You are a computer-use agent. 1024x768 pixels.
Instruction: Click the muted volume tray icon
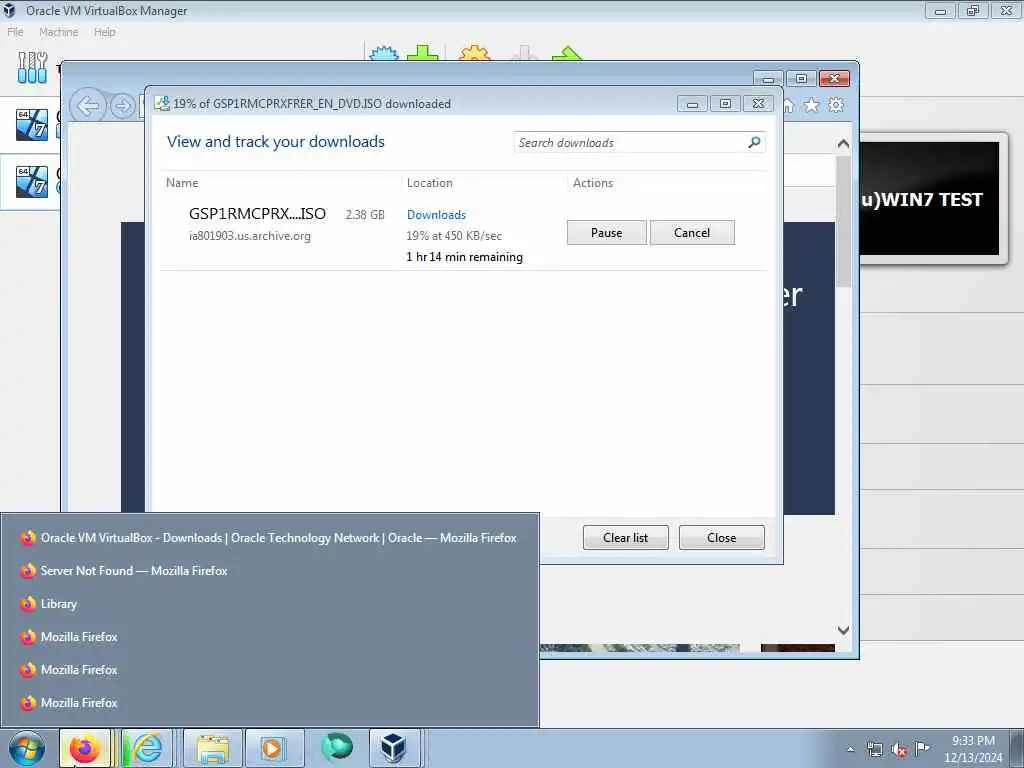click(899, 749)
